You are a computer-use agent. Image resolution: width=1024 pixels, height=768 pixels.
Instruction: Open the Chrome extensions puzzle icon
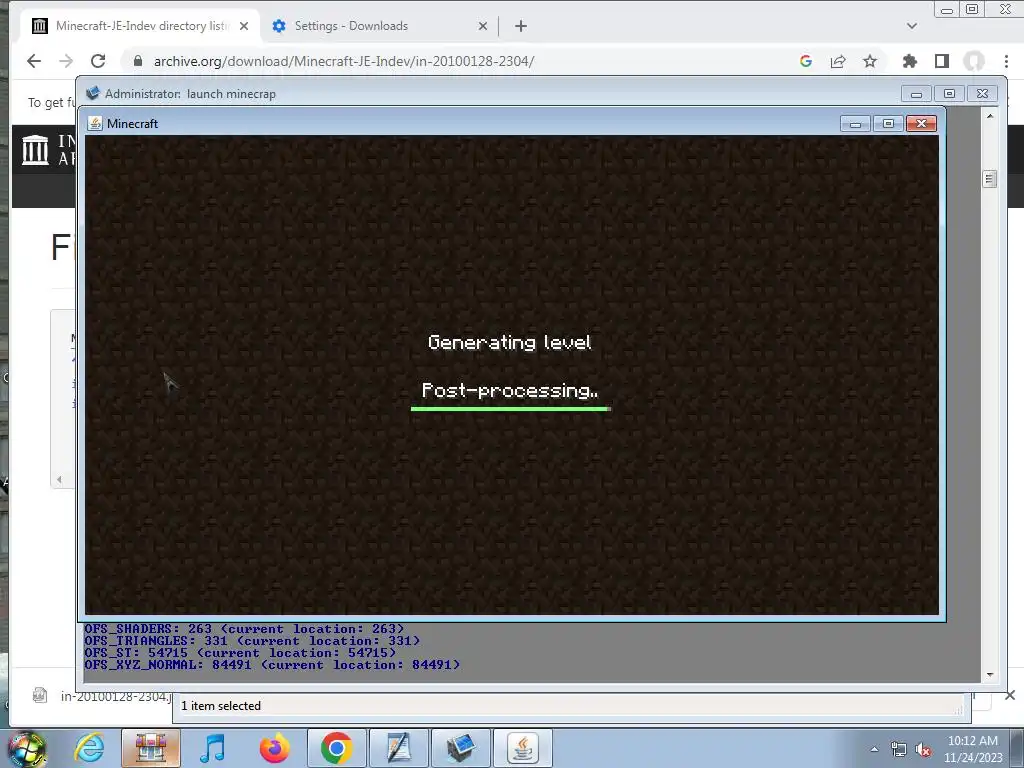point(910,61)
